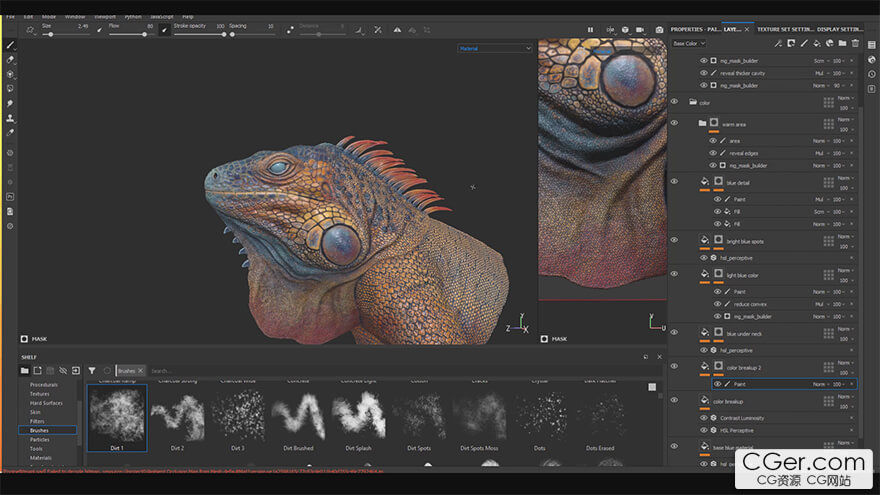Hide the color folder layer

tap(675, 102)
